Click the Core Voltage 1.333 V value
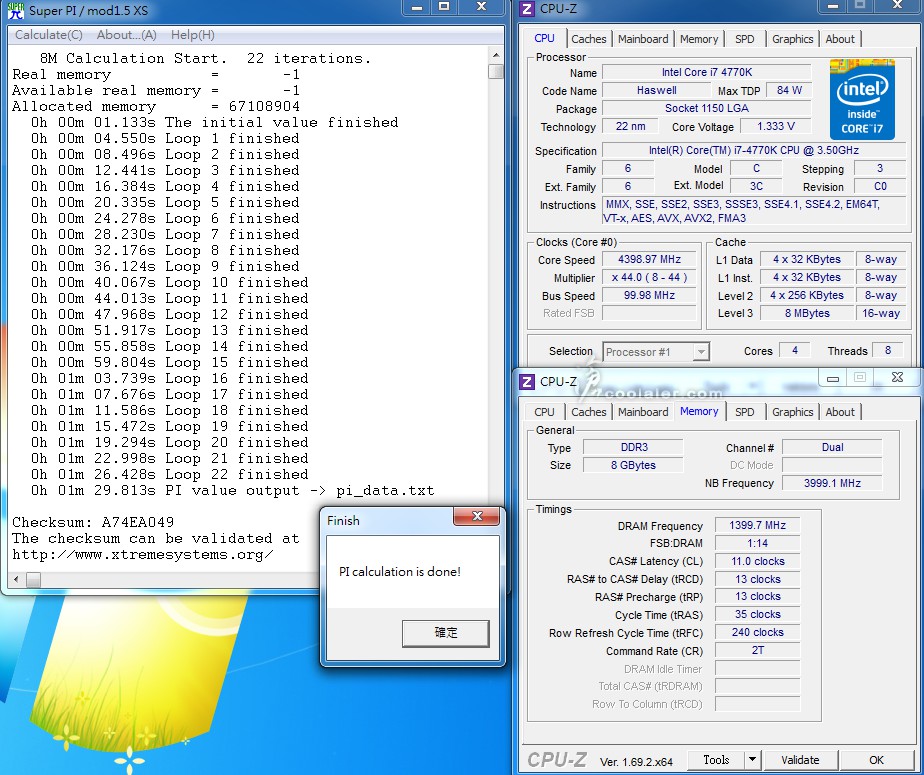The image size is (924, 775). click(x=776, y=126)
